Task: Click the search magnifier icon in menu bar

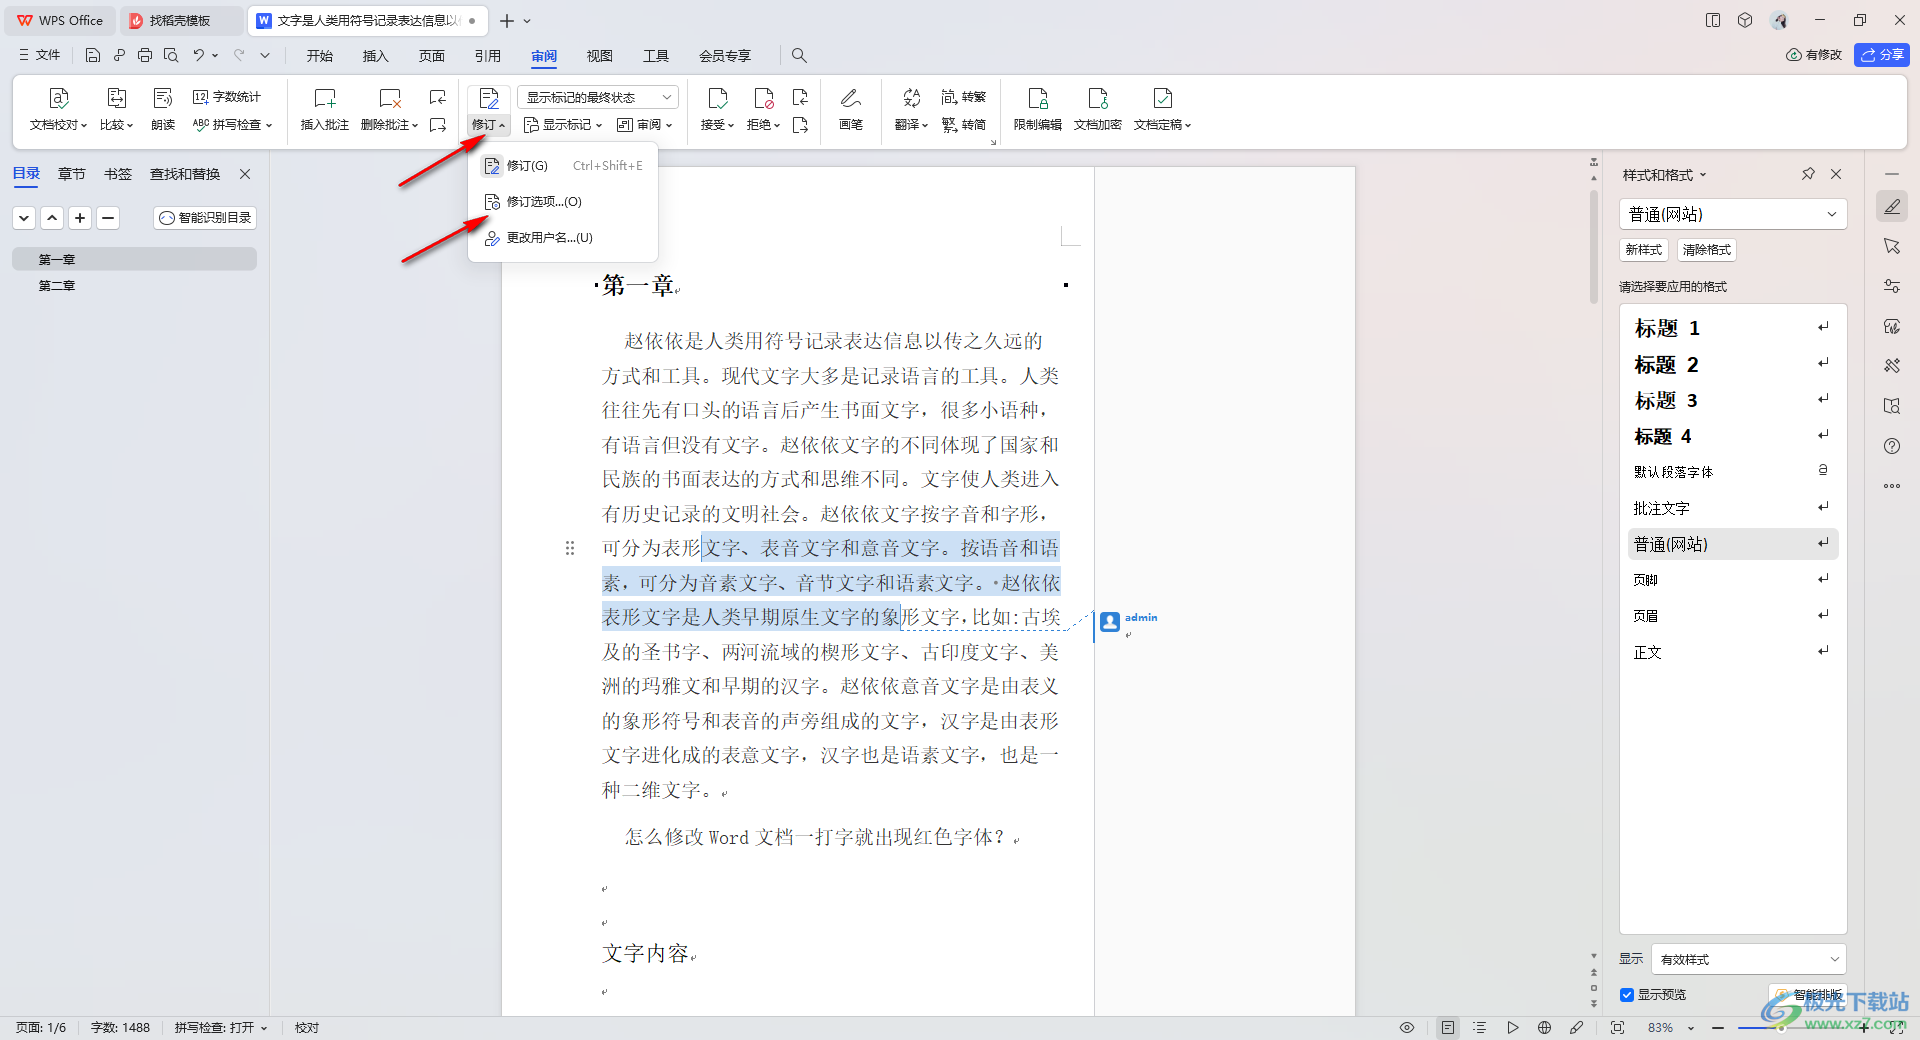Action: click(799, 55)
